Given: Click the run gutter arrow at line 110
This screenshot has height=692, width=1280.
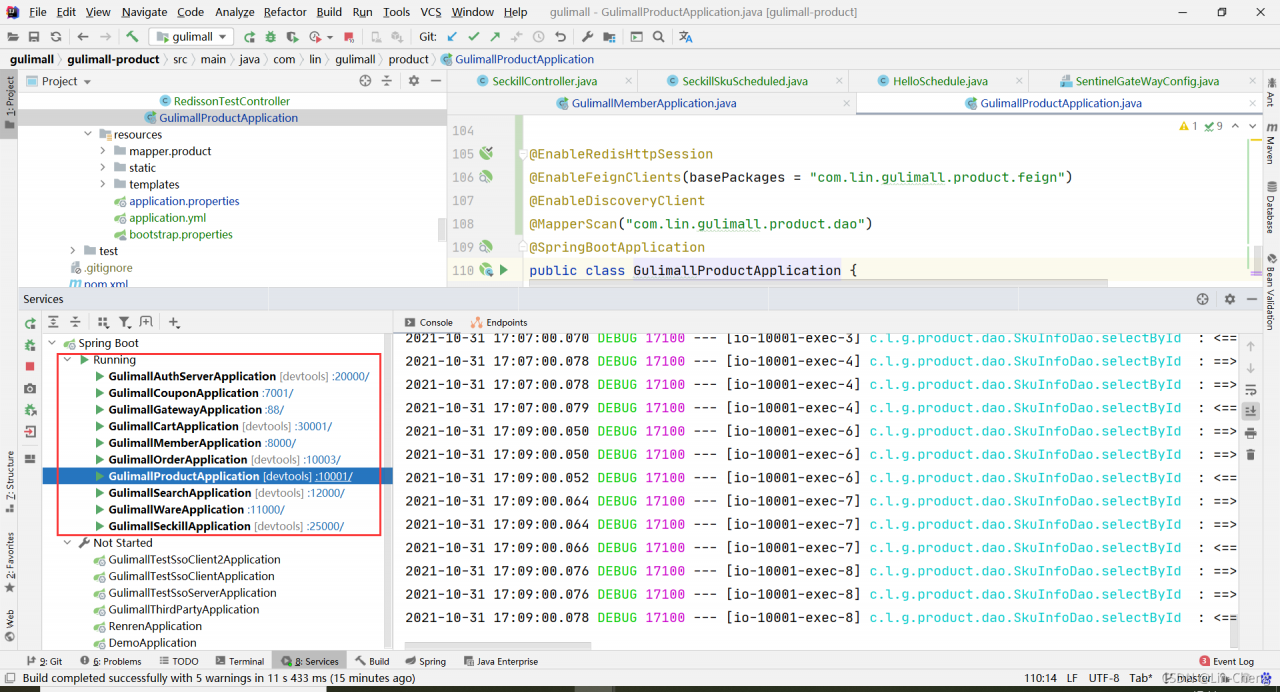Looking at the screenshot, I should coord(504,270).
